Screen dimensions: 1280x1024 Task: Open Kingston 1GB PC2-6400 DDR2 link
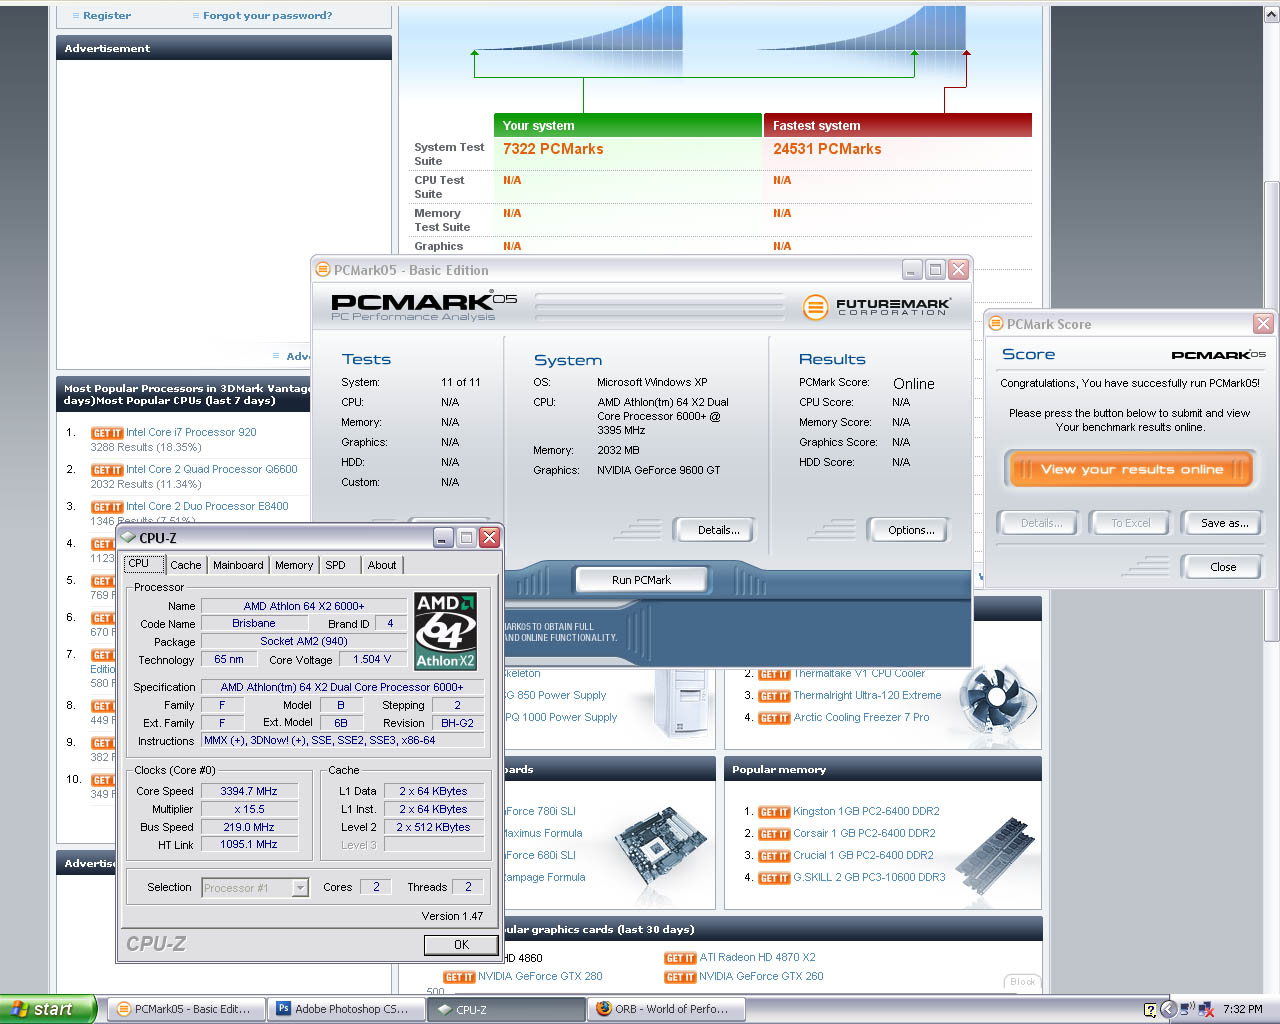click(x=866, y=812)
